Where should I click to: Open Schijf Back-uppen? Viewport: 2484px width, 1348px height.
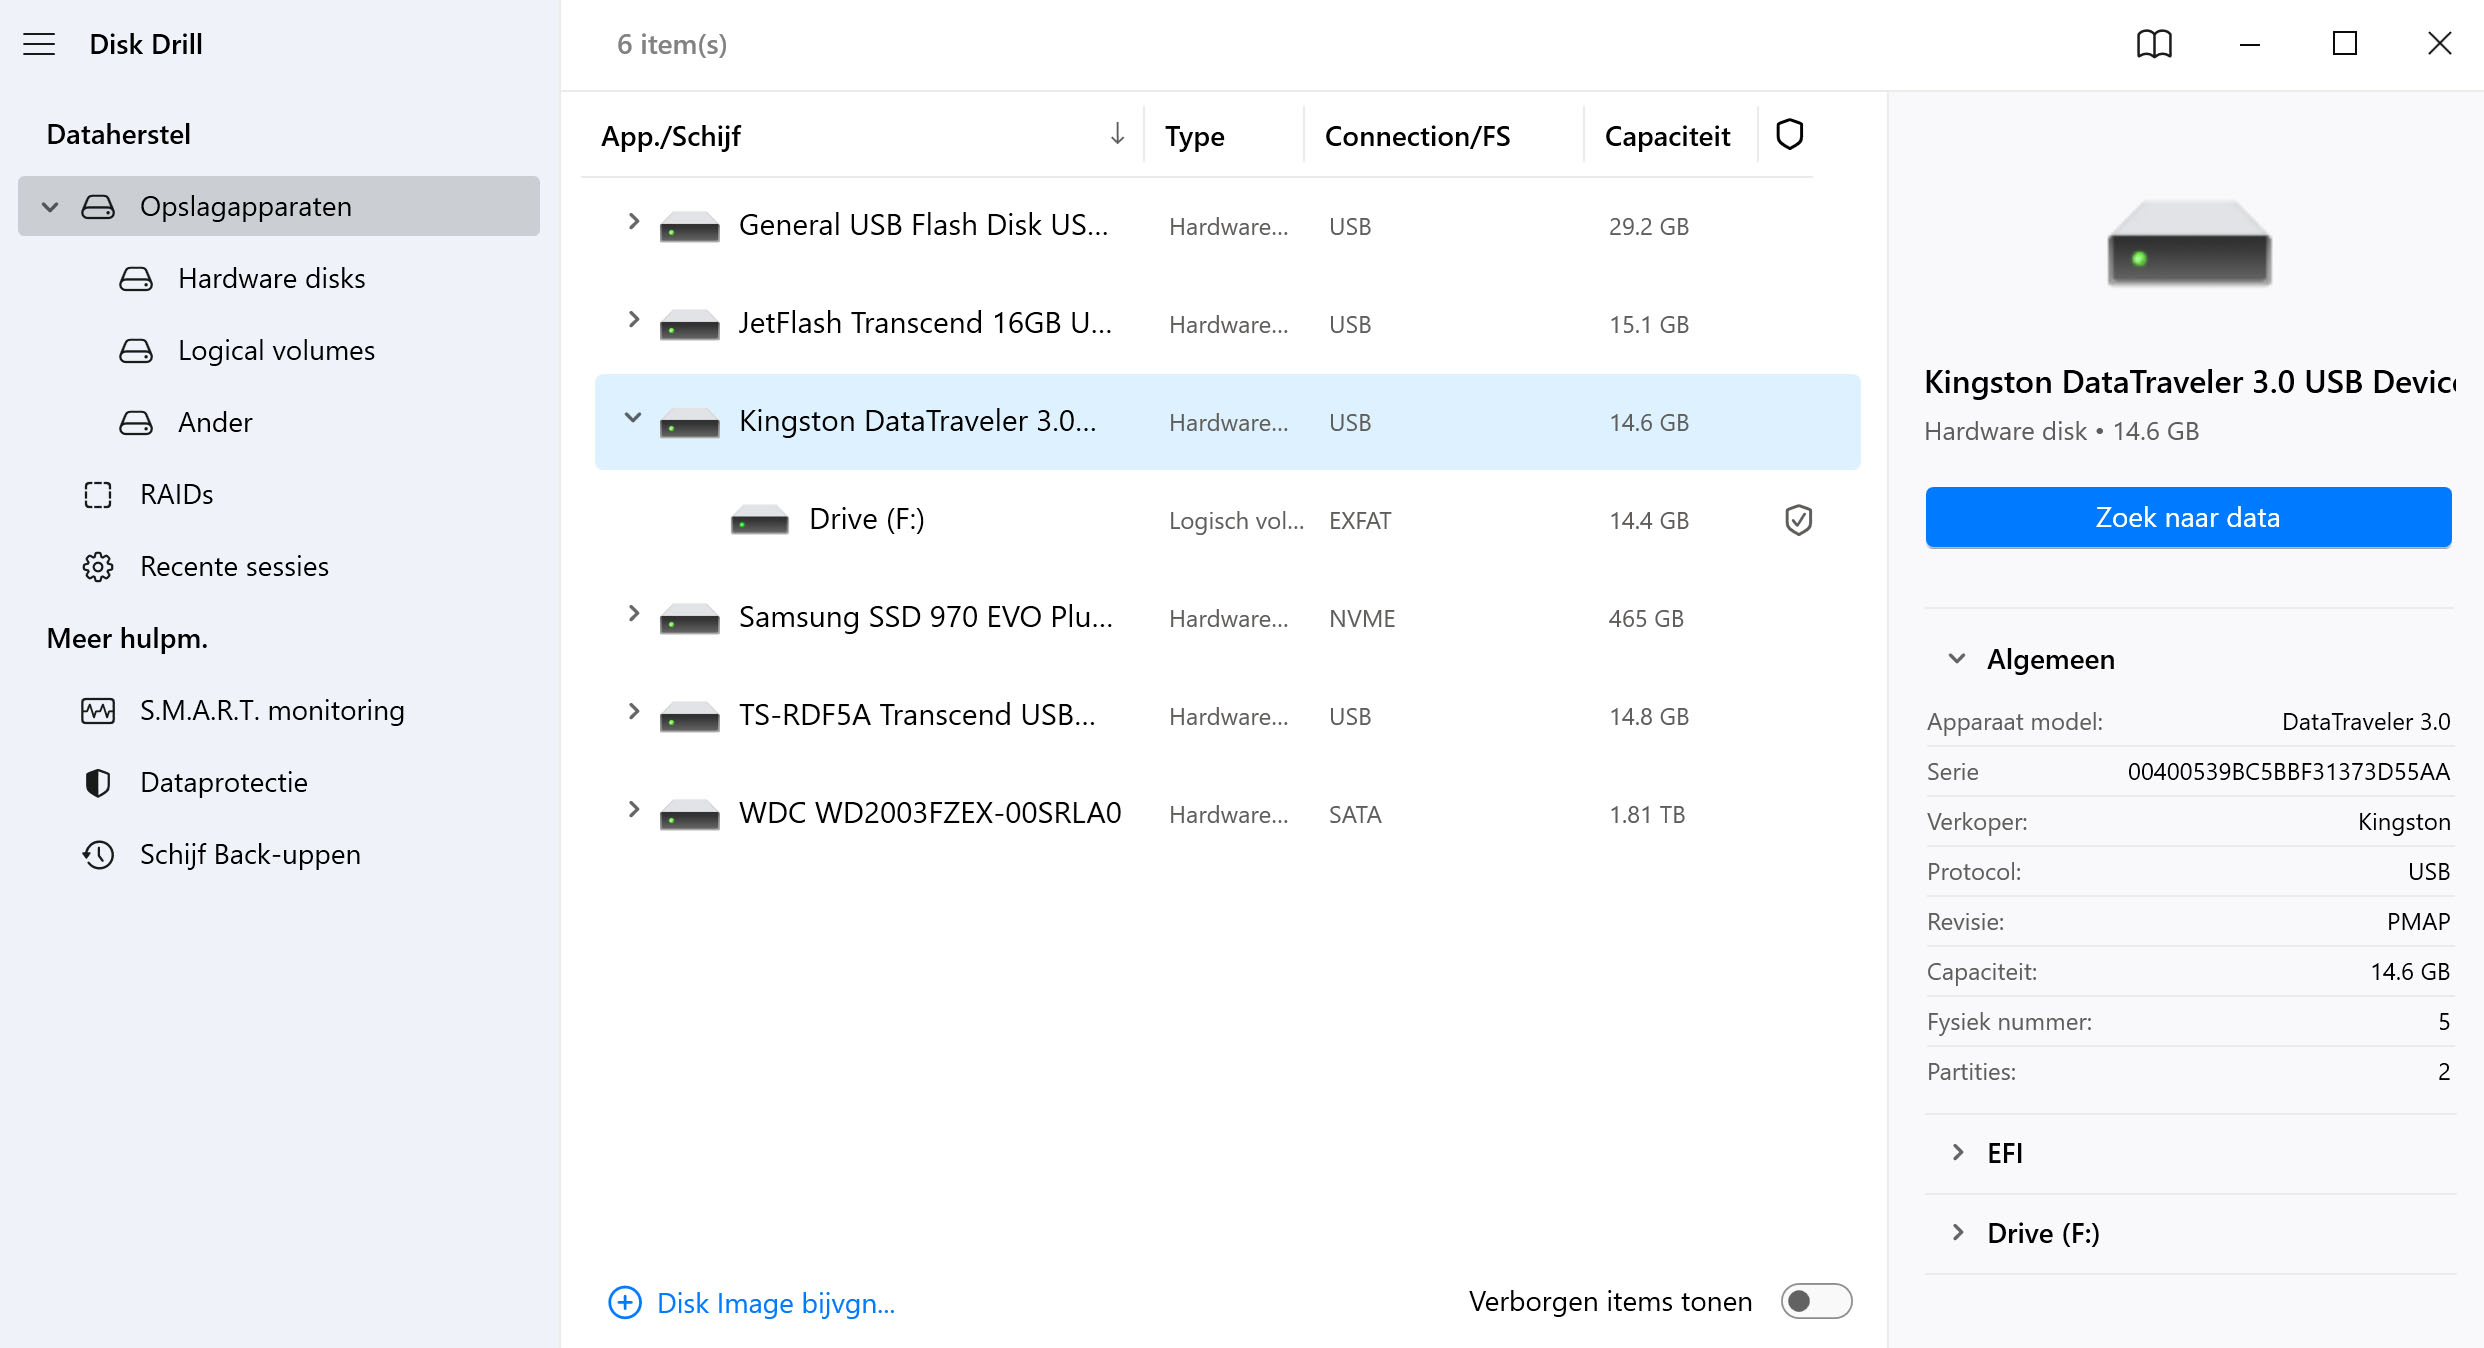250,855
